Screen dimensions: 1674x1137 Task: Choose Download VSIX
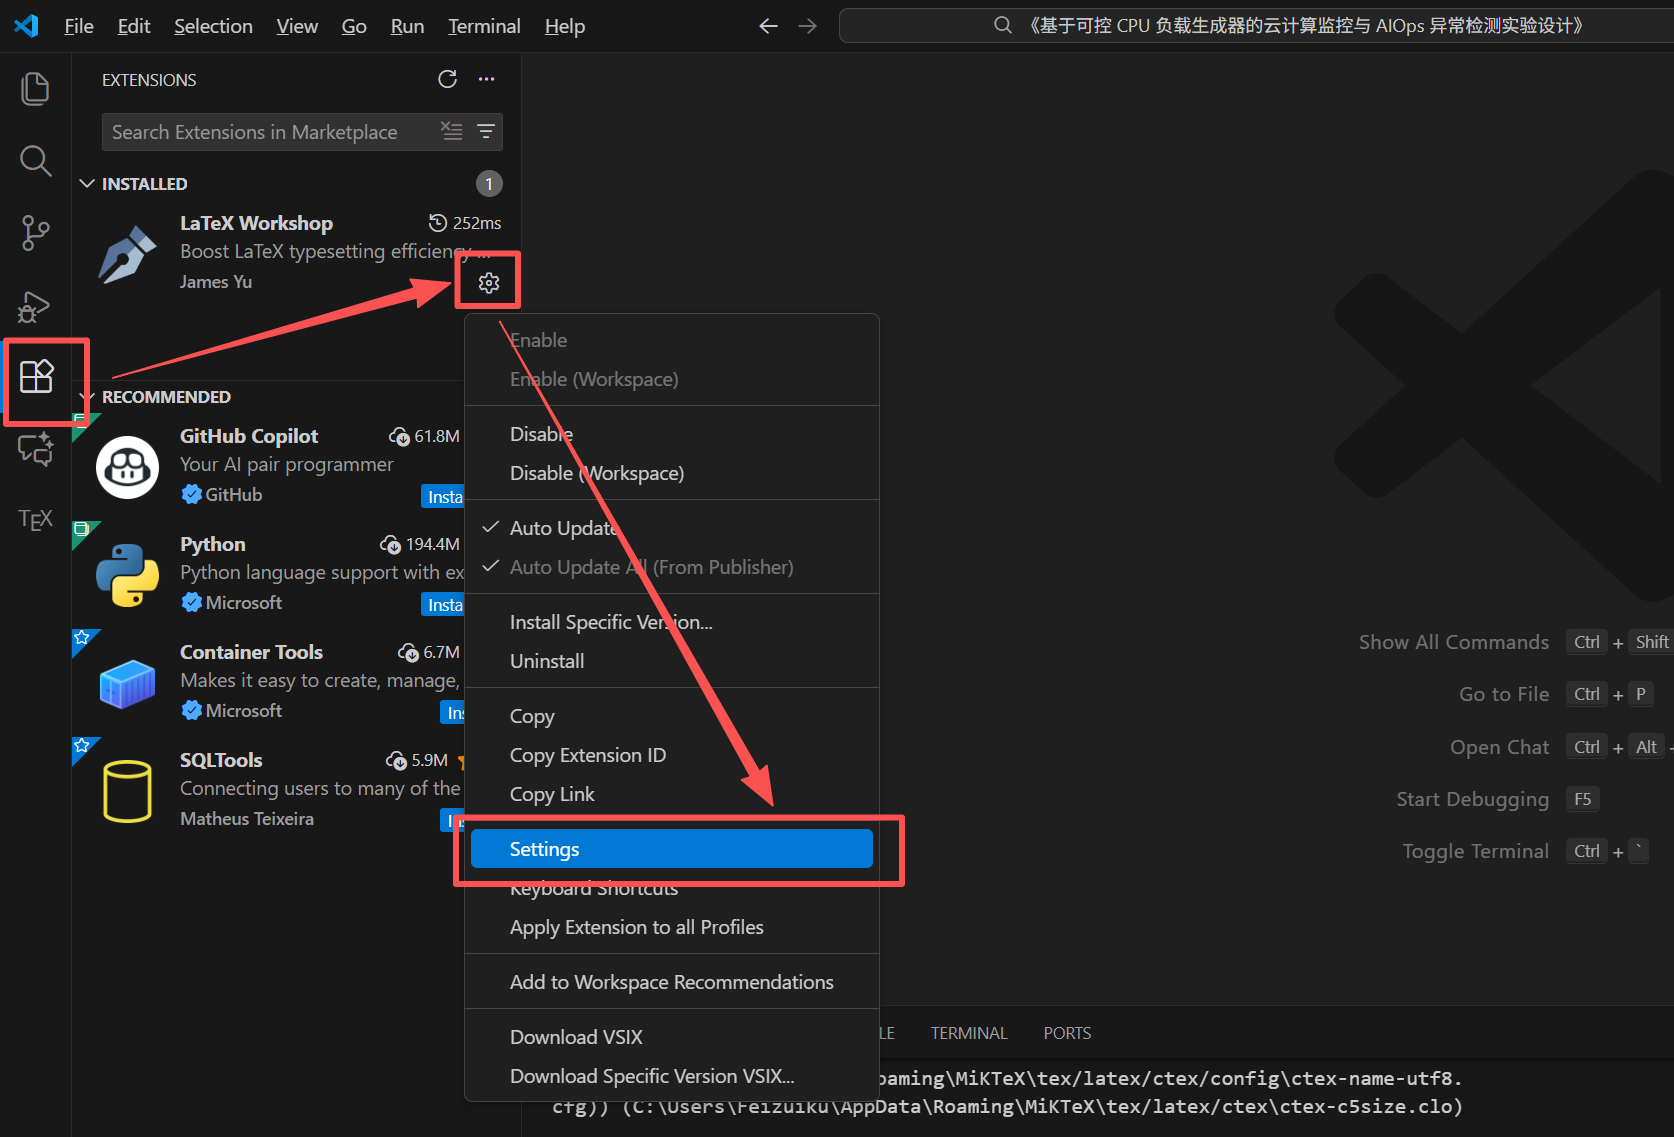(672, 1037)
